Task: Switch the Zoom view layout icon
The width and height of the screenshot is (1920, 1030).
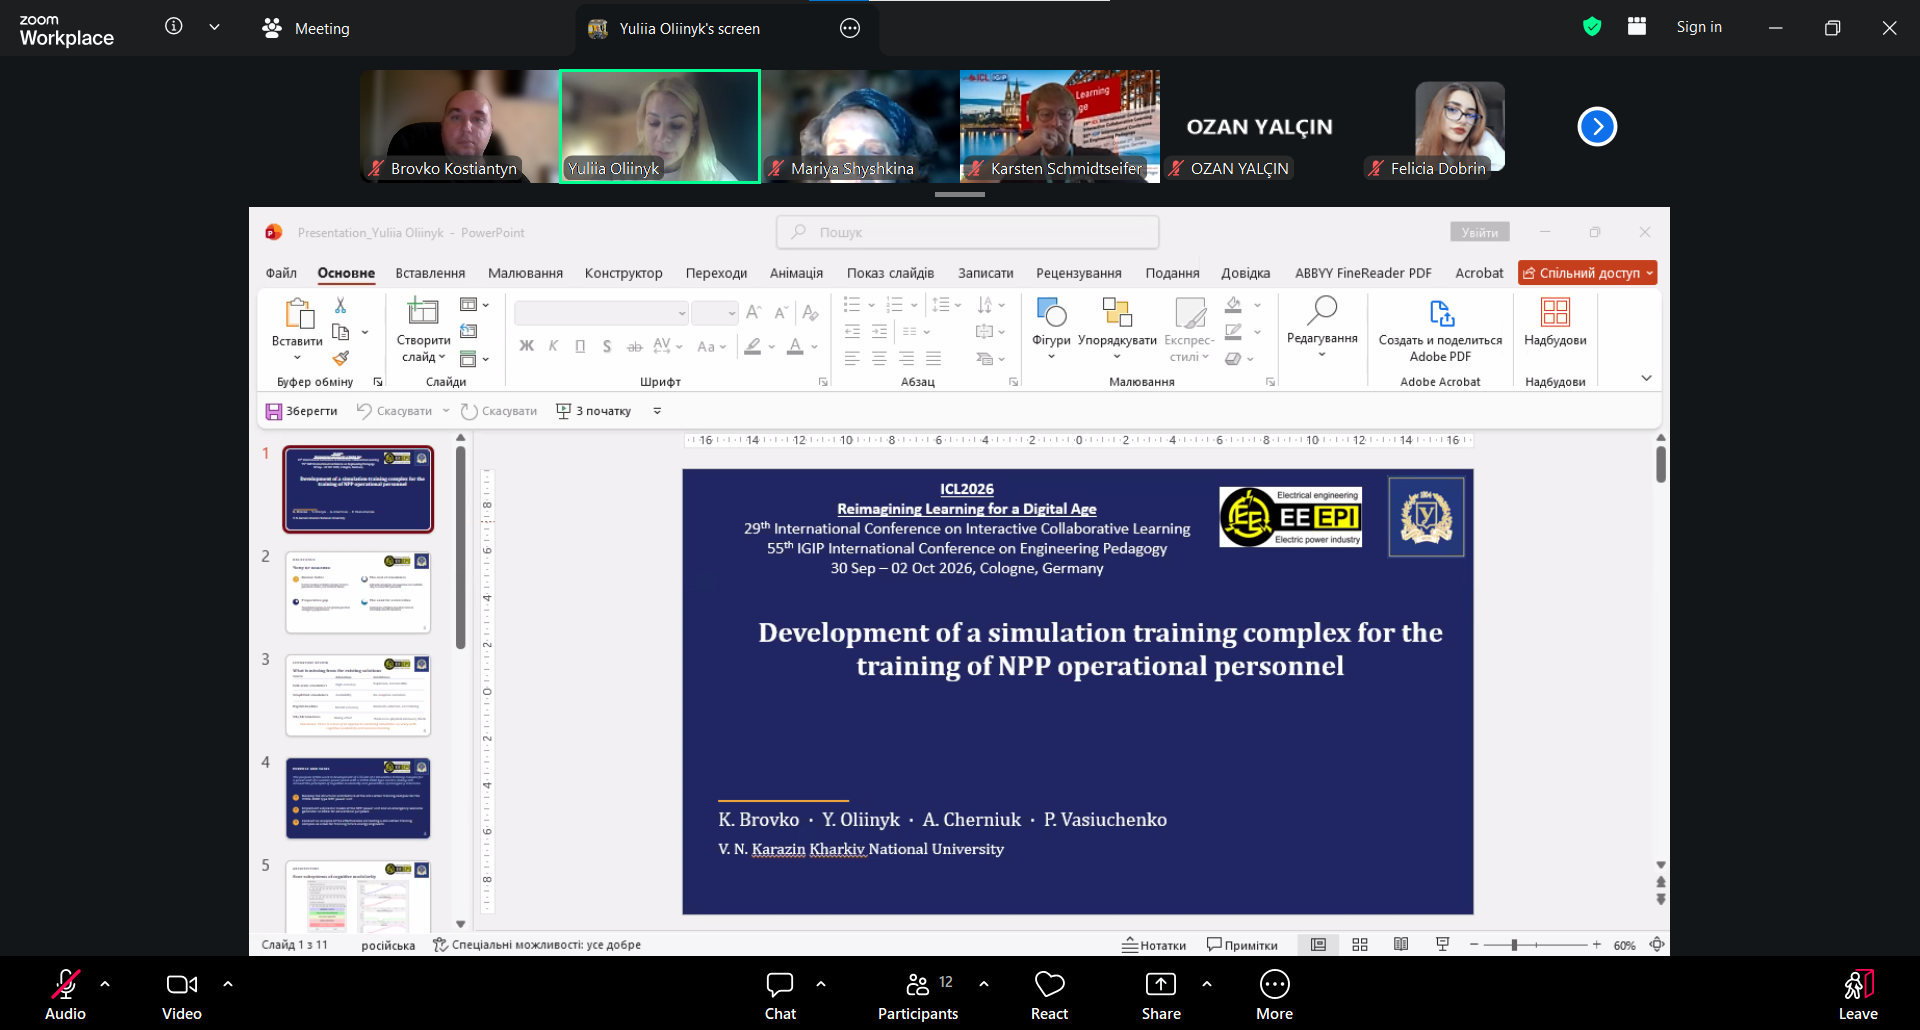Action: (1637, 27)
